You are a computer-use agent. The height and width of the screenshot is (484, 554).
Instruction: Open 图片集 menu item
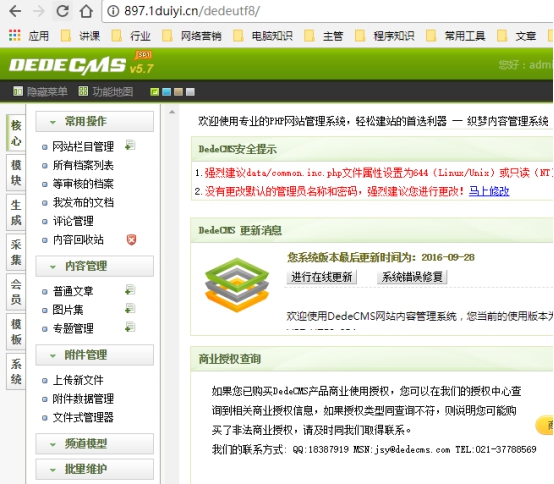[x=68, y=310]
